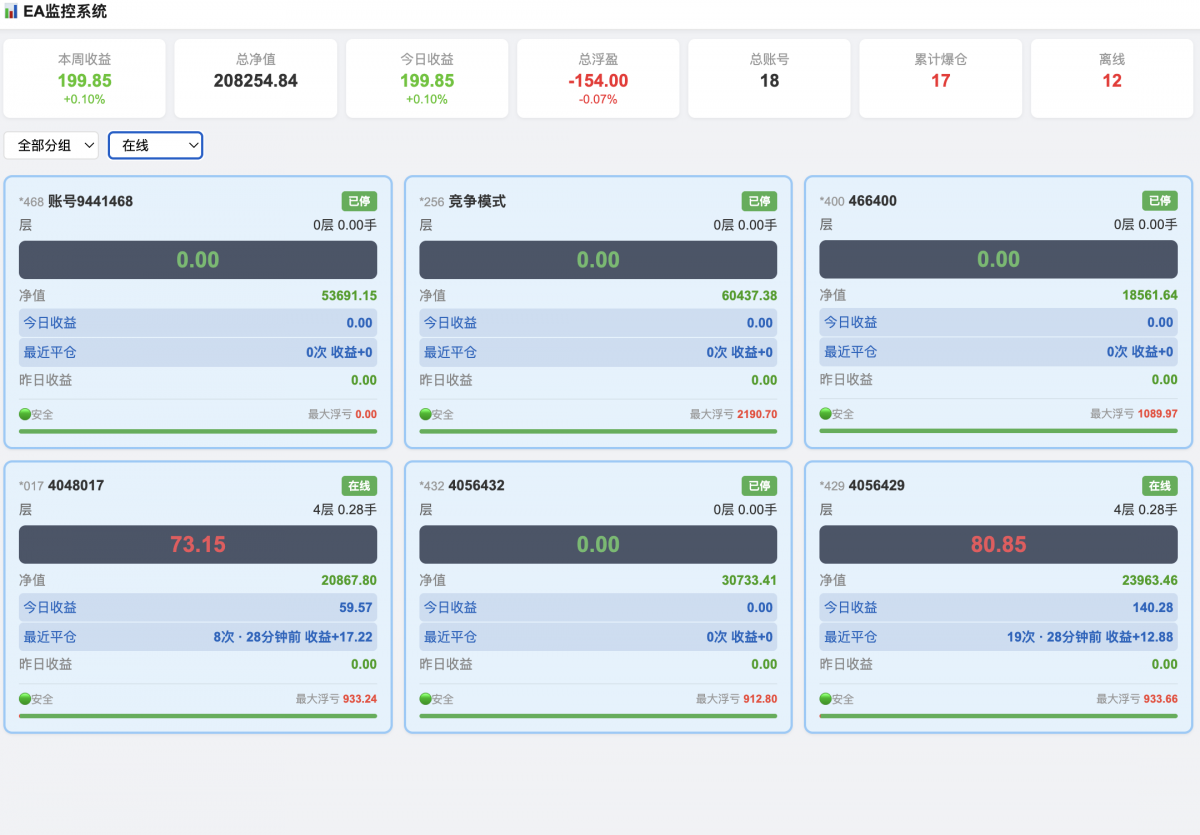The width and height of the screenshot is (1200, 835).
Task: Open the 在线 status filter dropdown
Action: (x=156, y=145)
